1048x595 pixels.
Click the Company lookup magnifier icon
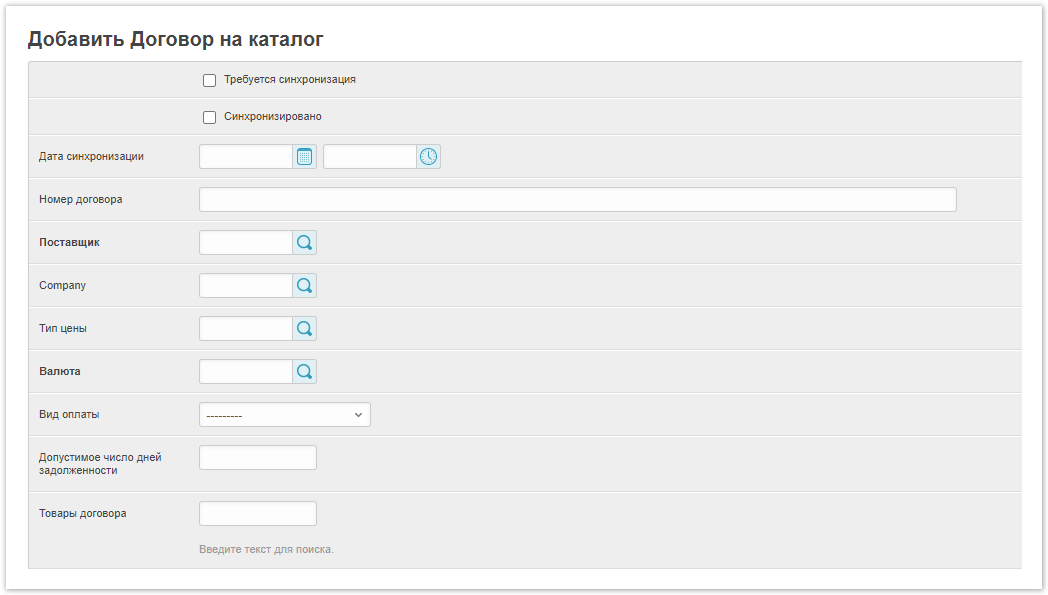point(305,286)
